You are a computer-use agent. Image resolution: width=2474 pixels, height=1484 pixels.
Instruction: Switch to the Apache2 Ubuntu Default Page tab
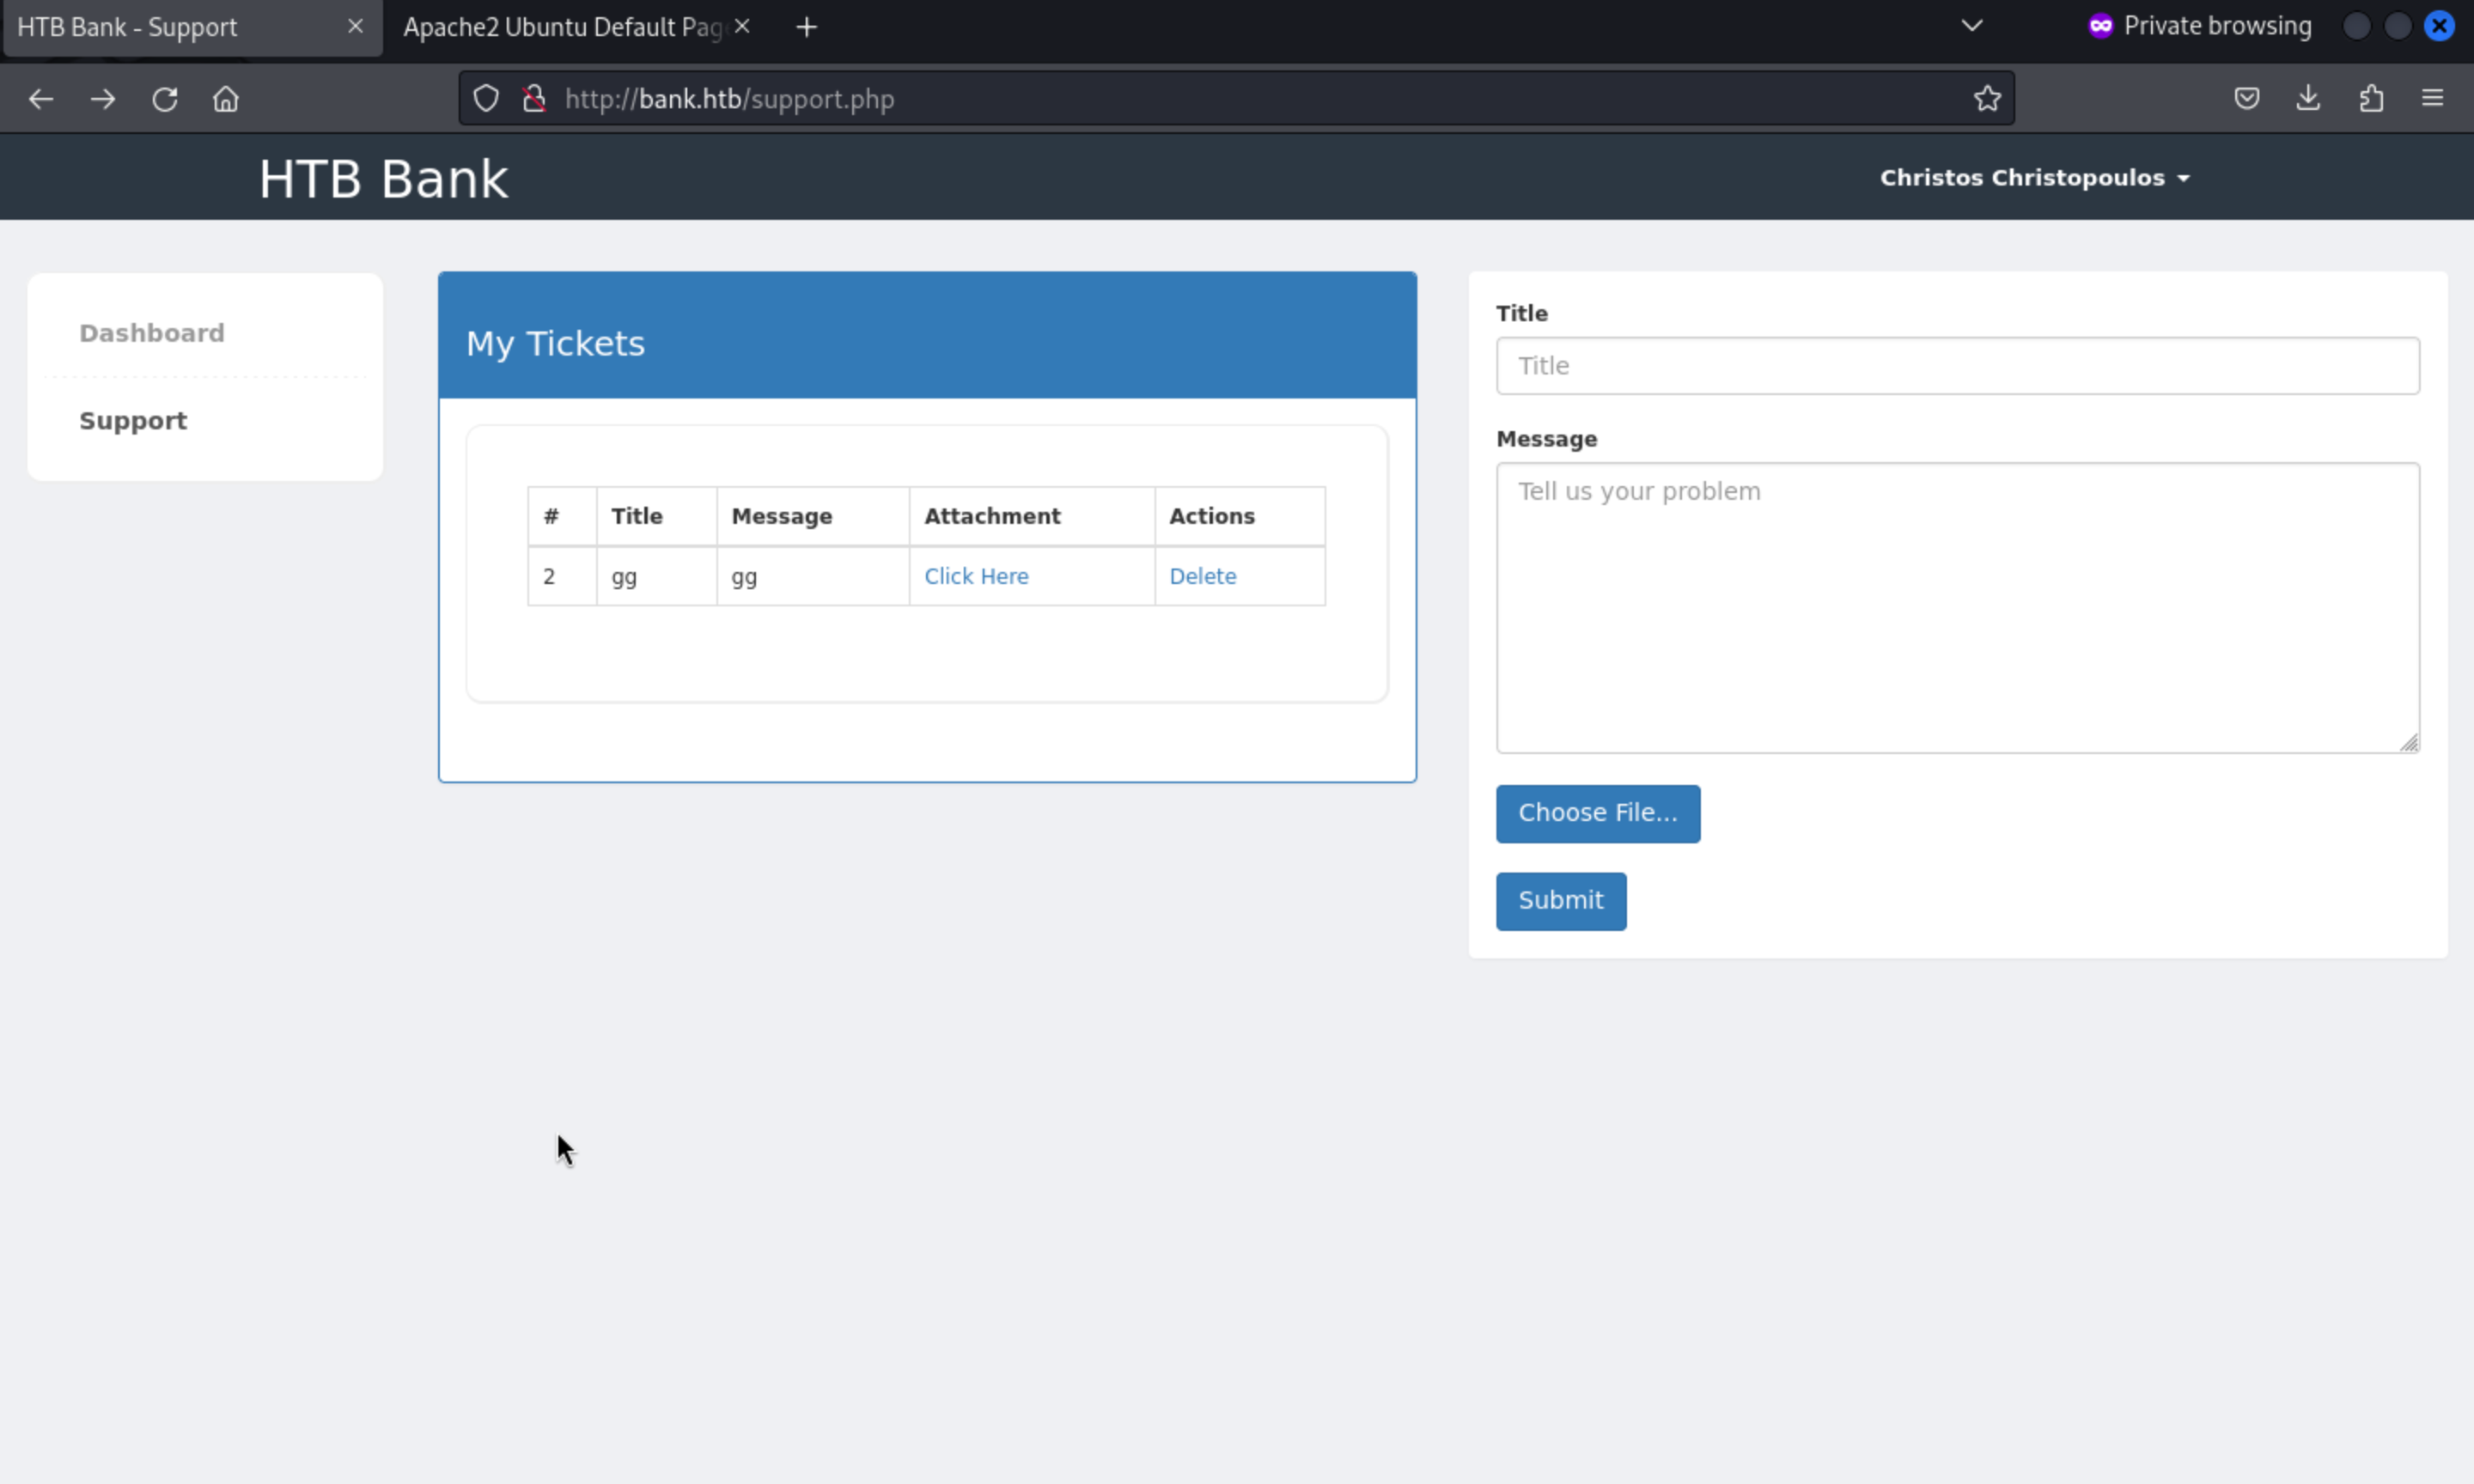[562, 27]
